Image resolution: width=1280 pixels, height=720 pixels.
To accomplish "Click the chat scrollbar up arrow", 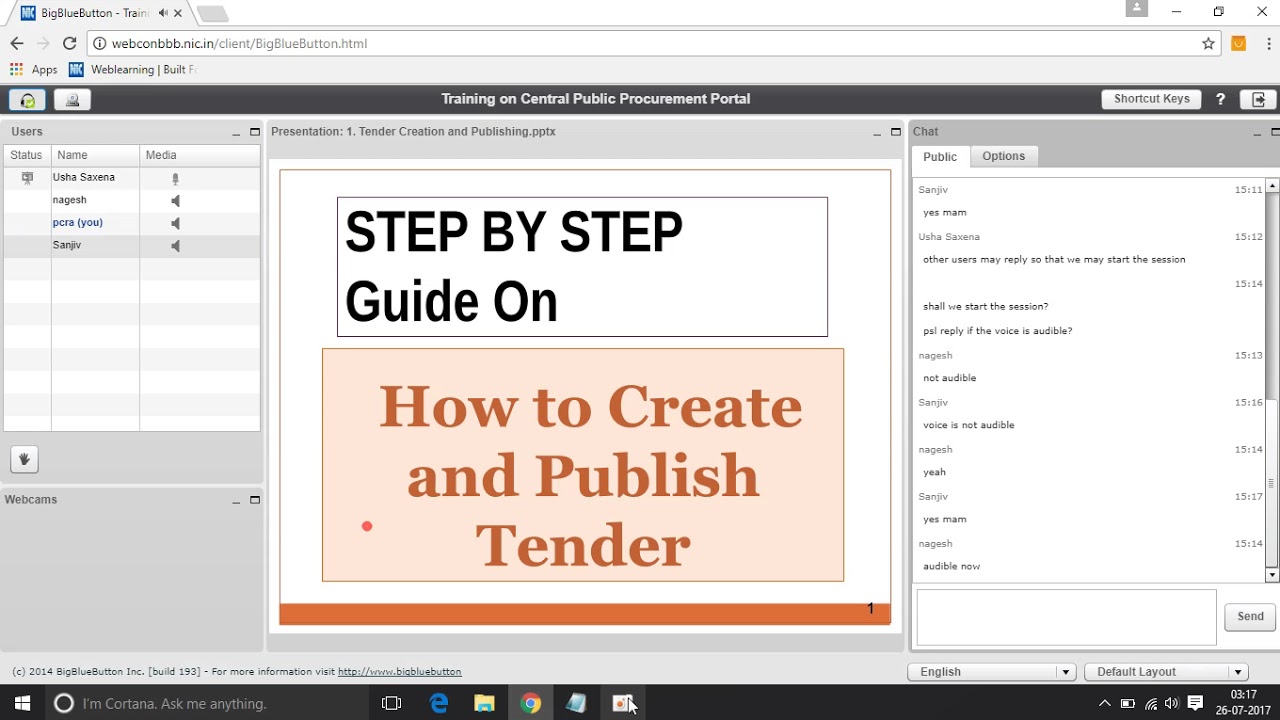I will pos(1273,185).
